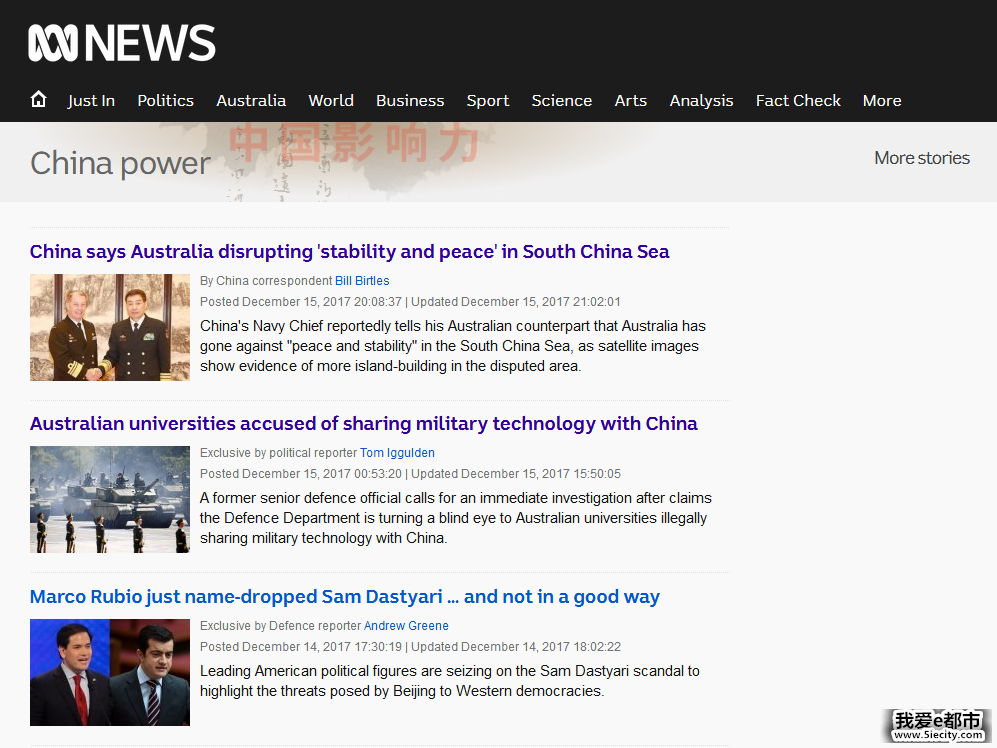The width and height of the screenshot is (997, 748).
Task: Open the South China Sea stability headline
Action: click(x=350, y=252)
